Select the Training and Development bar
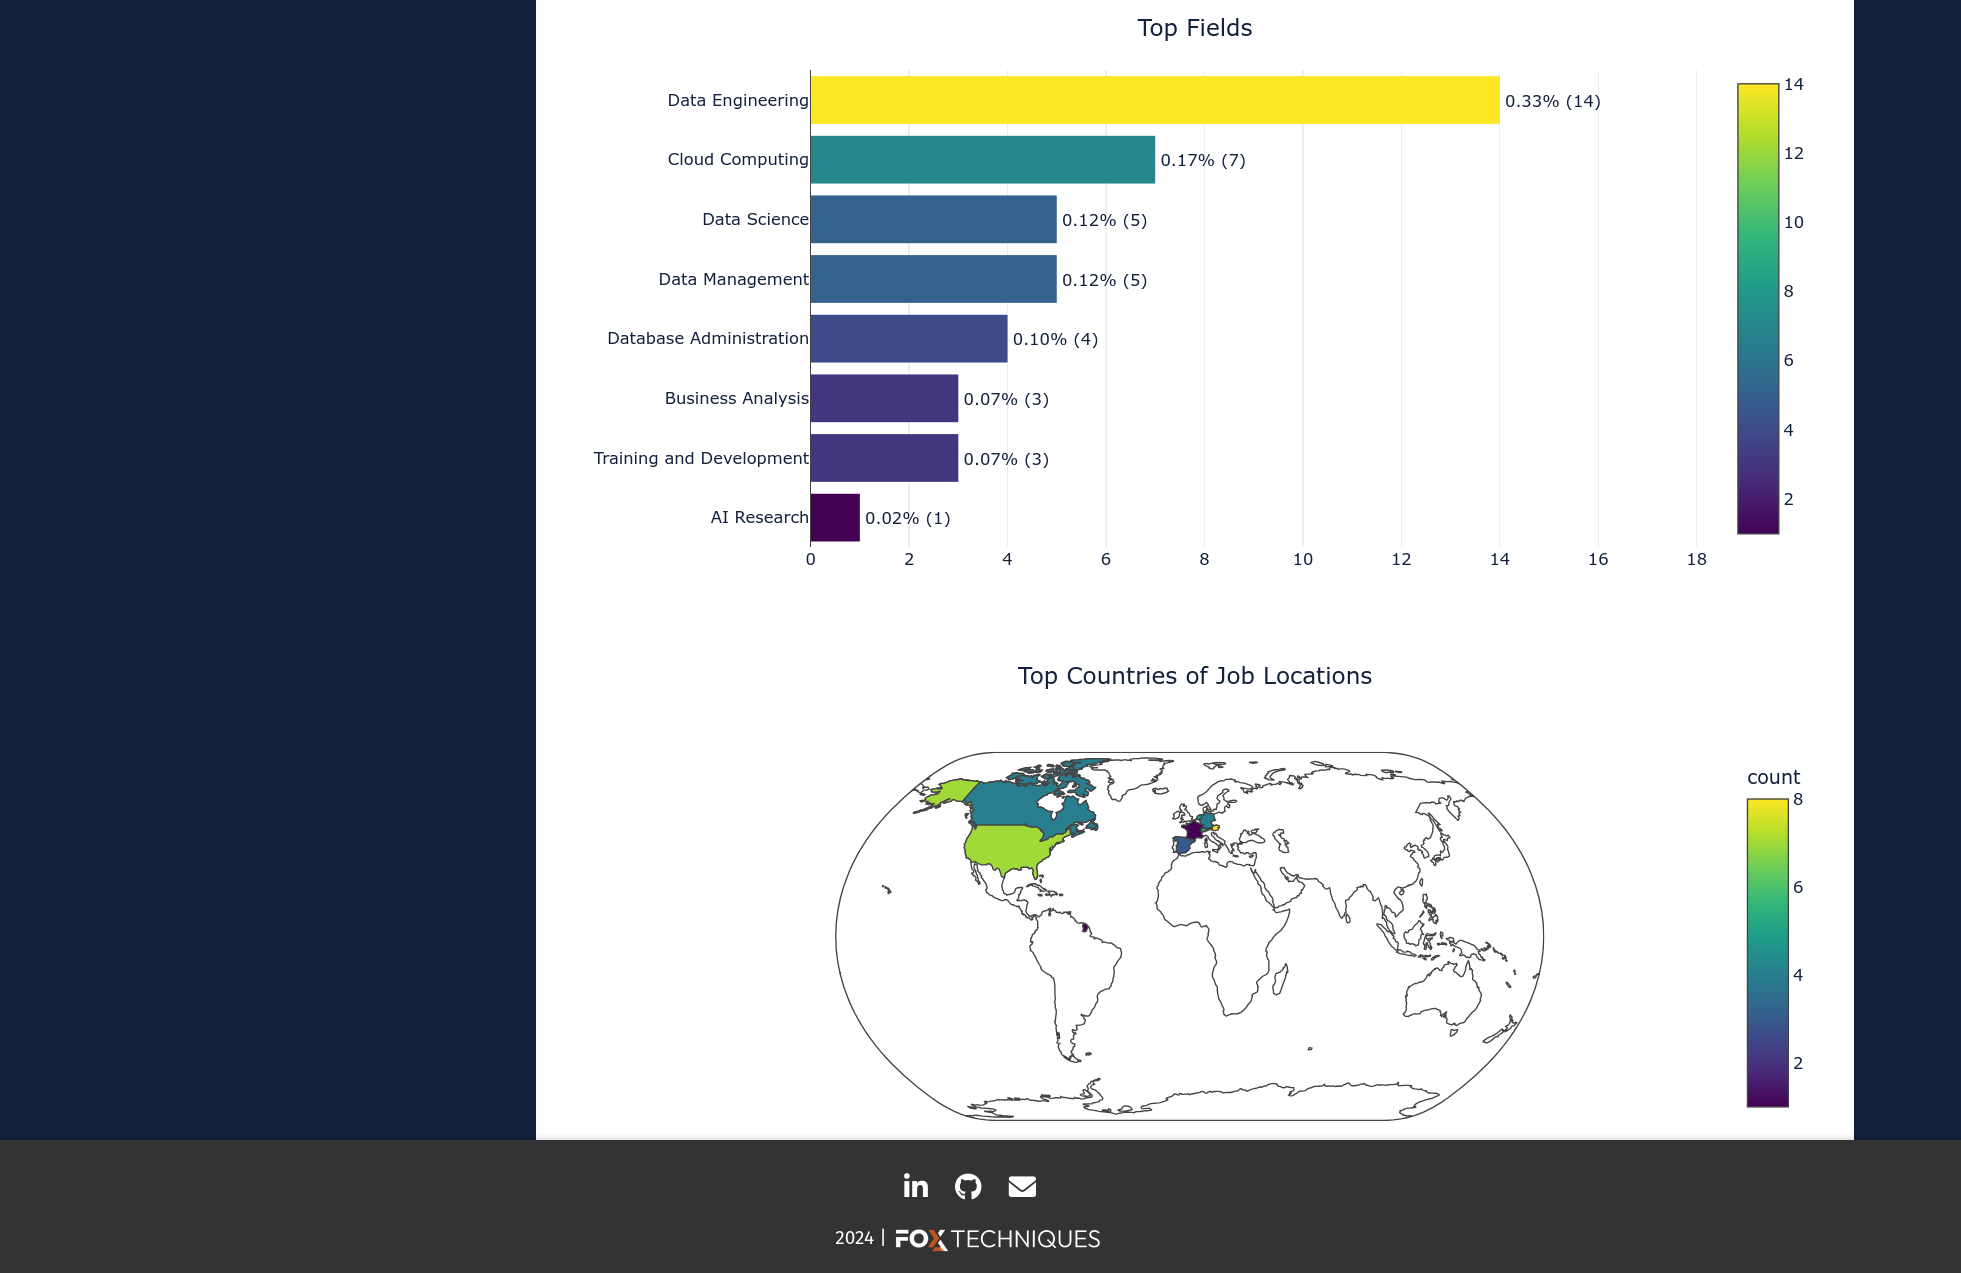The height and width of the screenshot is (1273, 1961). [x=885, y=458]
